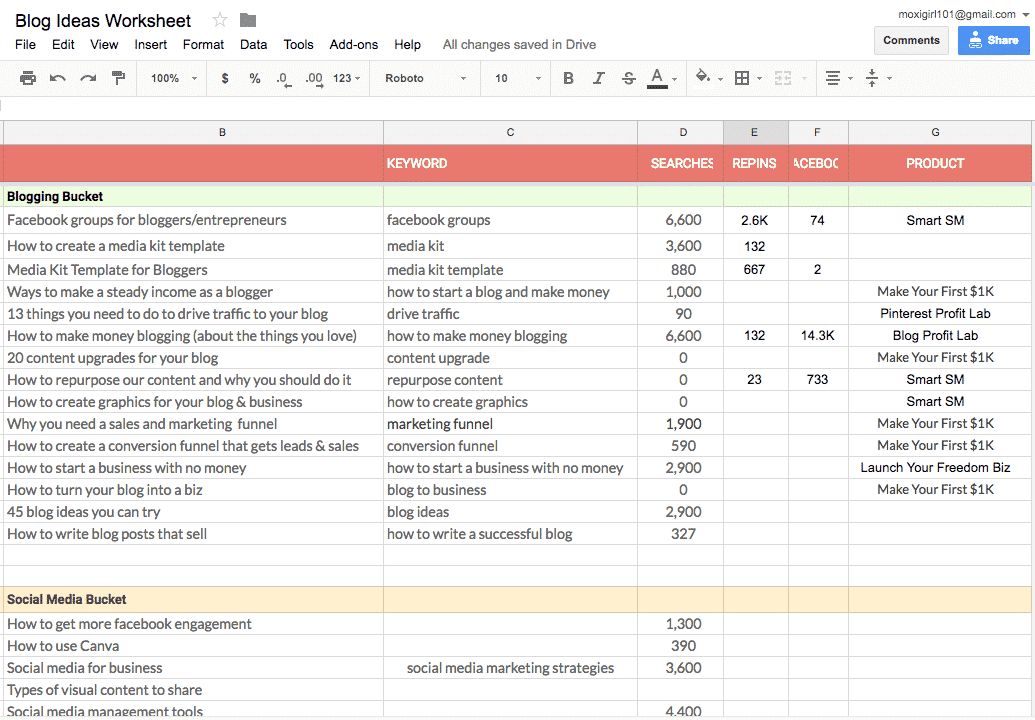
Task: Expand the Roboto font dropdown
Action: [x=426, y=79]
